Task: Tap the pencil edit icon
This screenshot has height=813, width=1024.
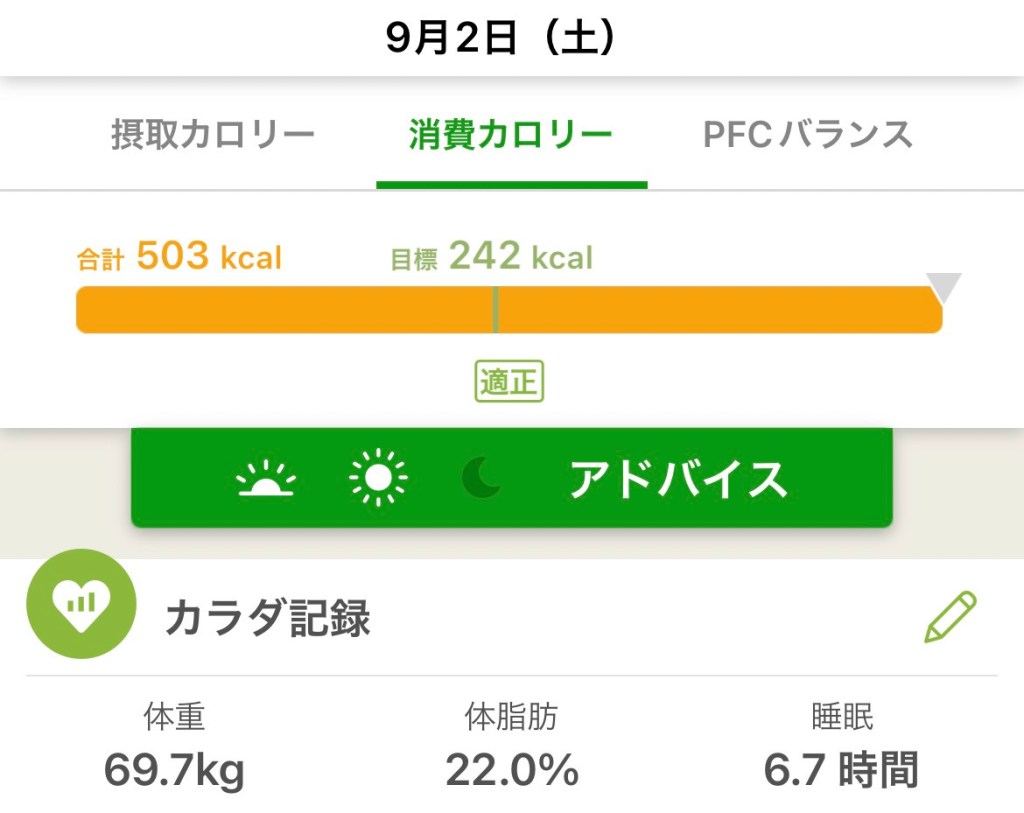Action: point(949,617)
